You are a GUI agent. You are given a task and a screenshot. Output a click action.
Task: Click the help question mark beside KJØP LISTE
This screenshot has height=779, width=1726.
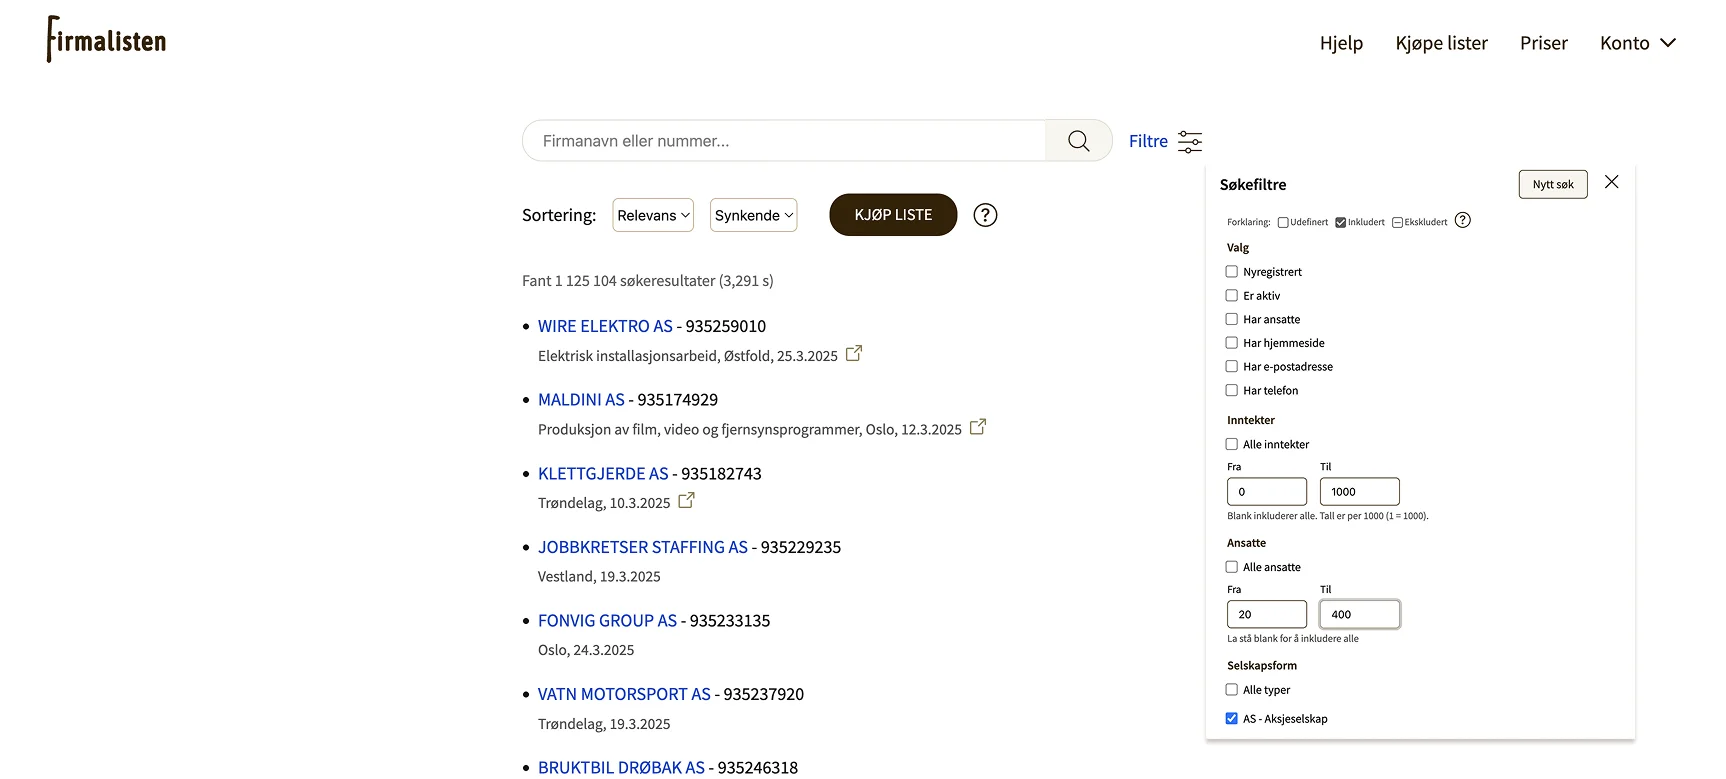(985, 215)
